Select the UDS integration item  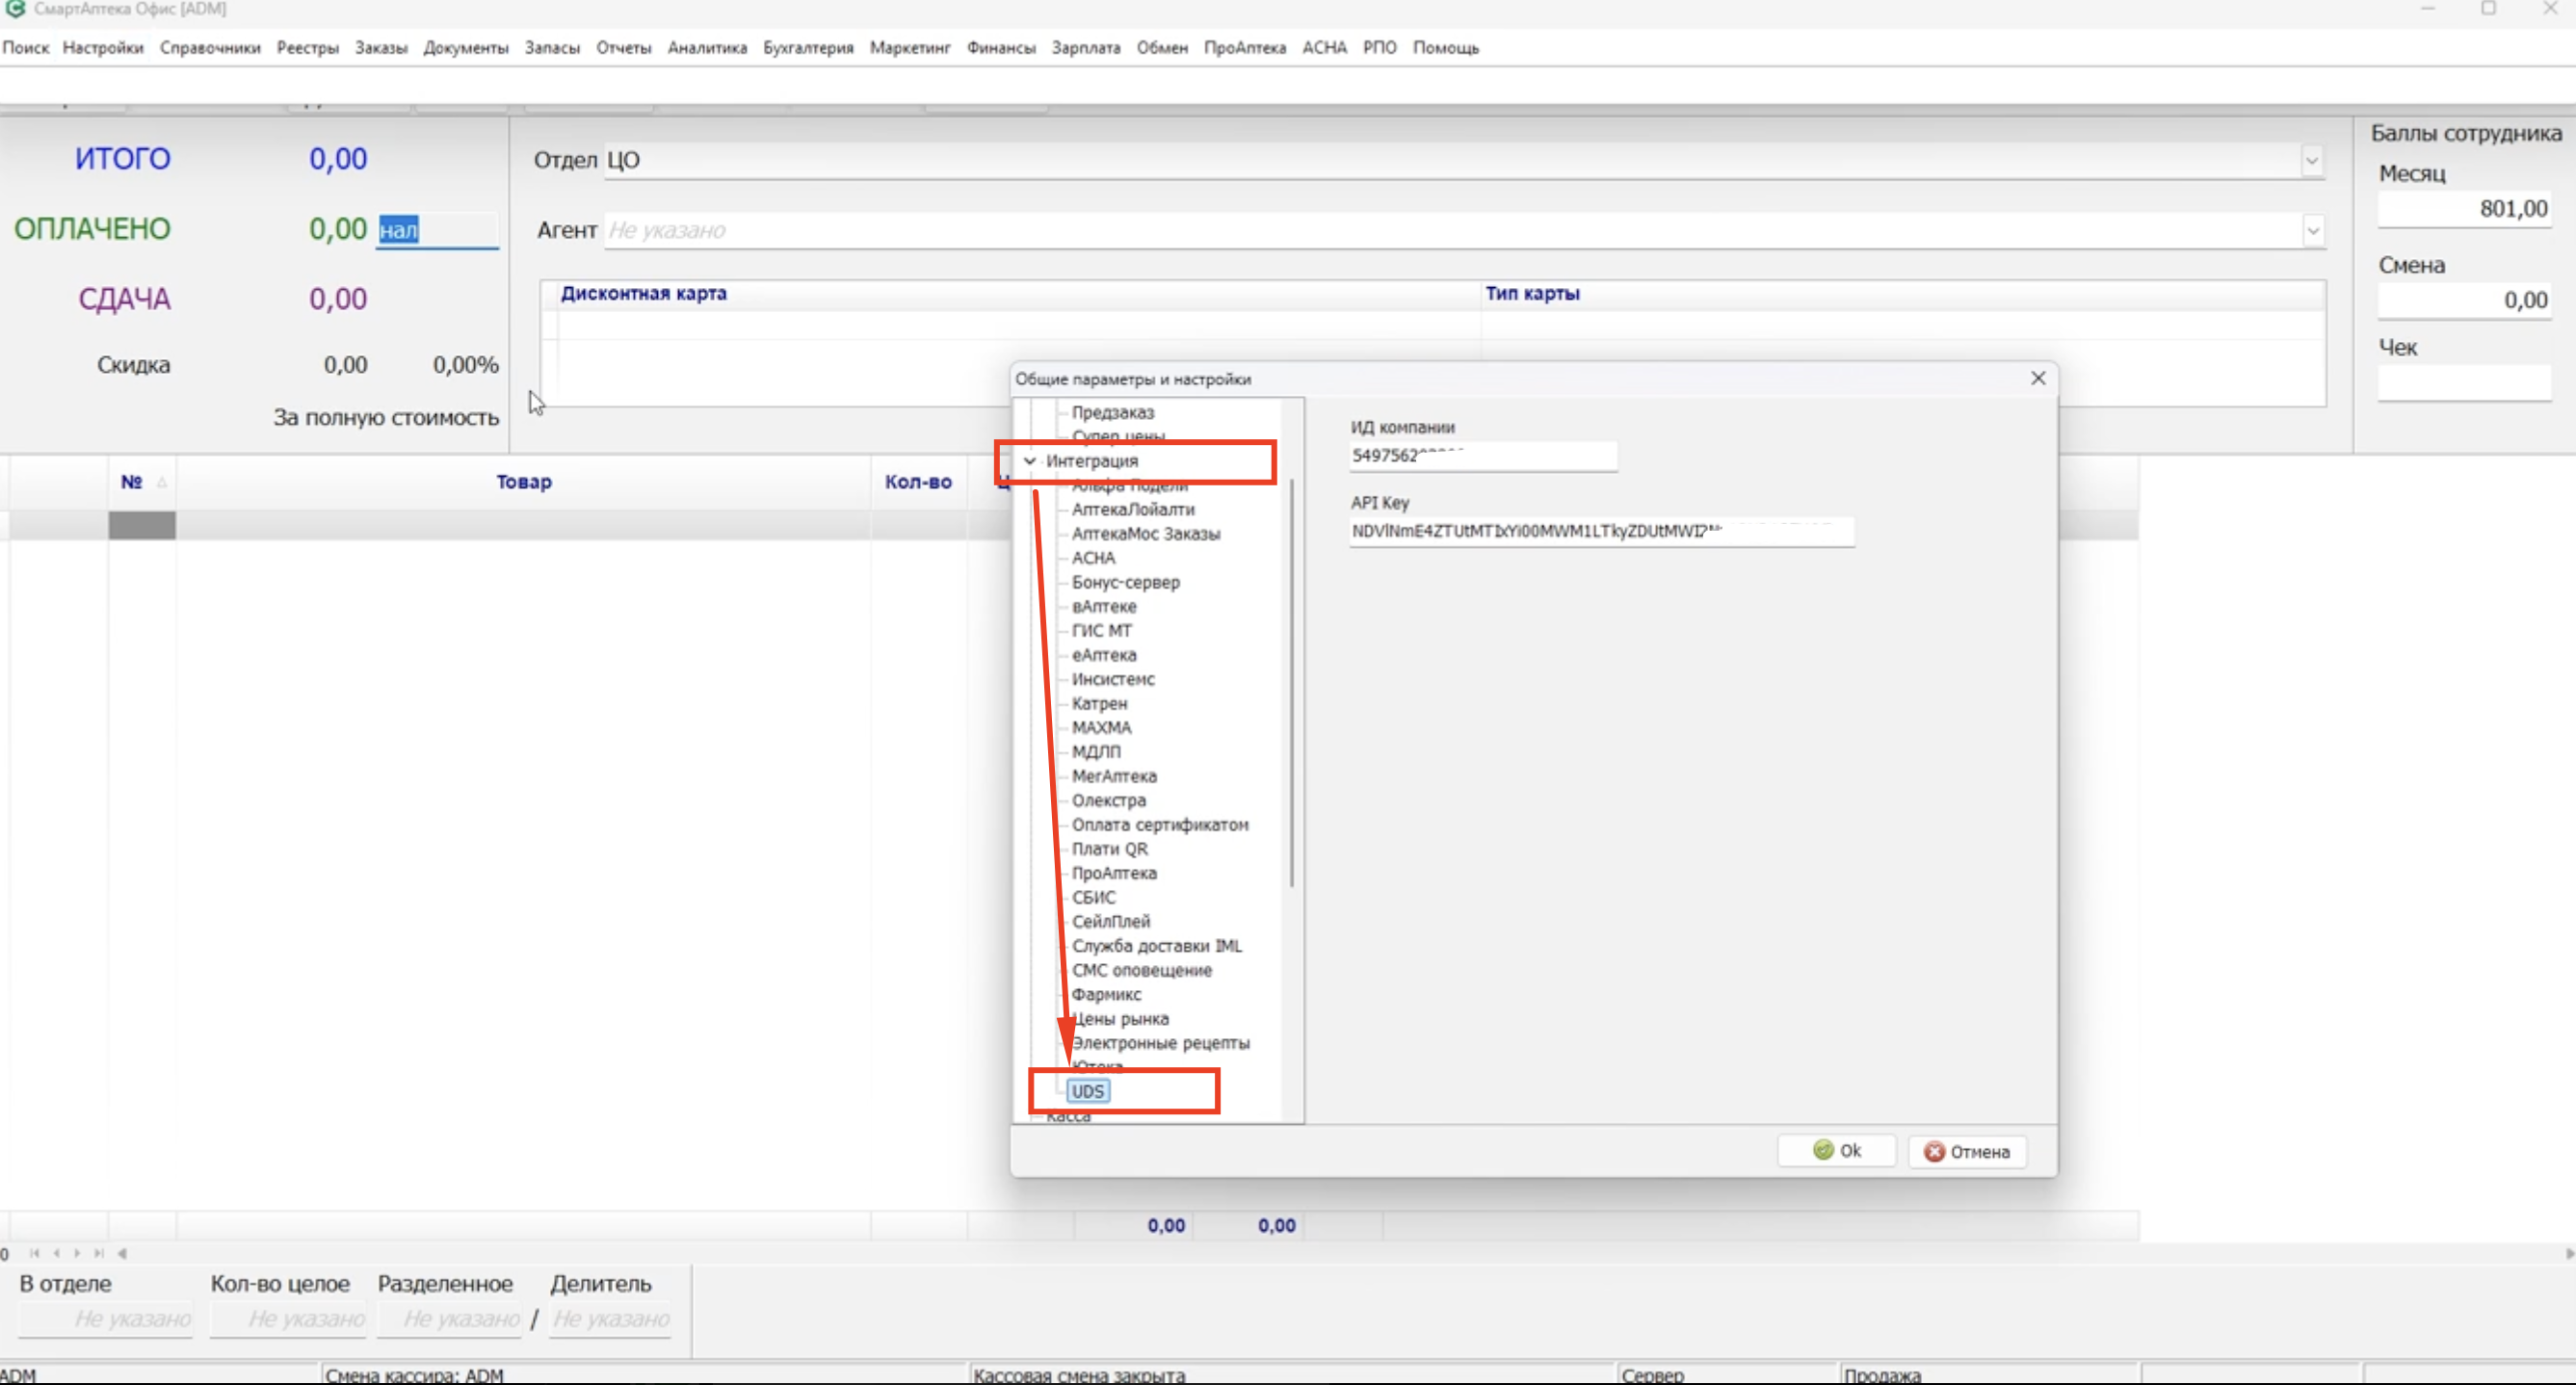click(x=1087, y=1091)
